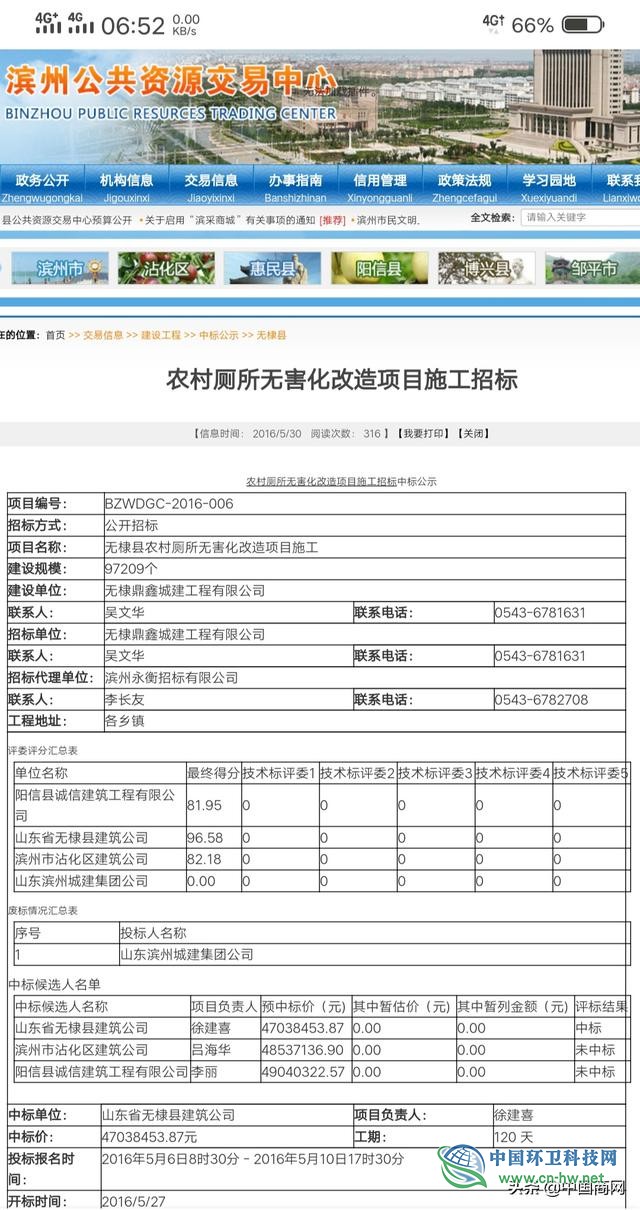This screenshot has width=640, height=1210.
Task: Click the 全文检索 search input field
Action: pos(580,218)
